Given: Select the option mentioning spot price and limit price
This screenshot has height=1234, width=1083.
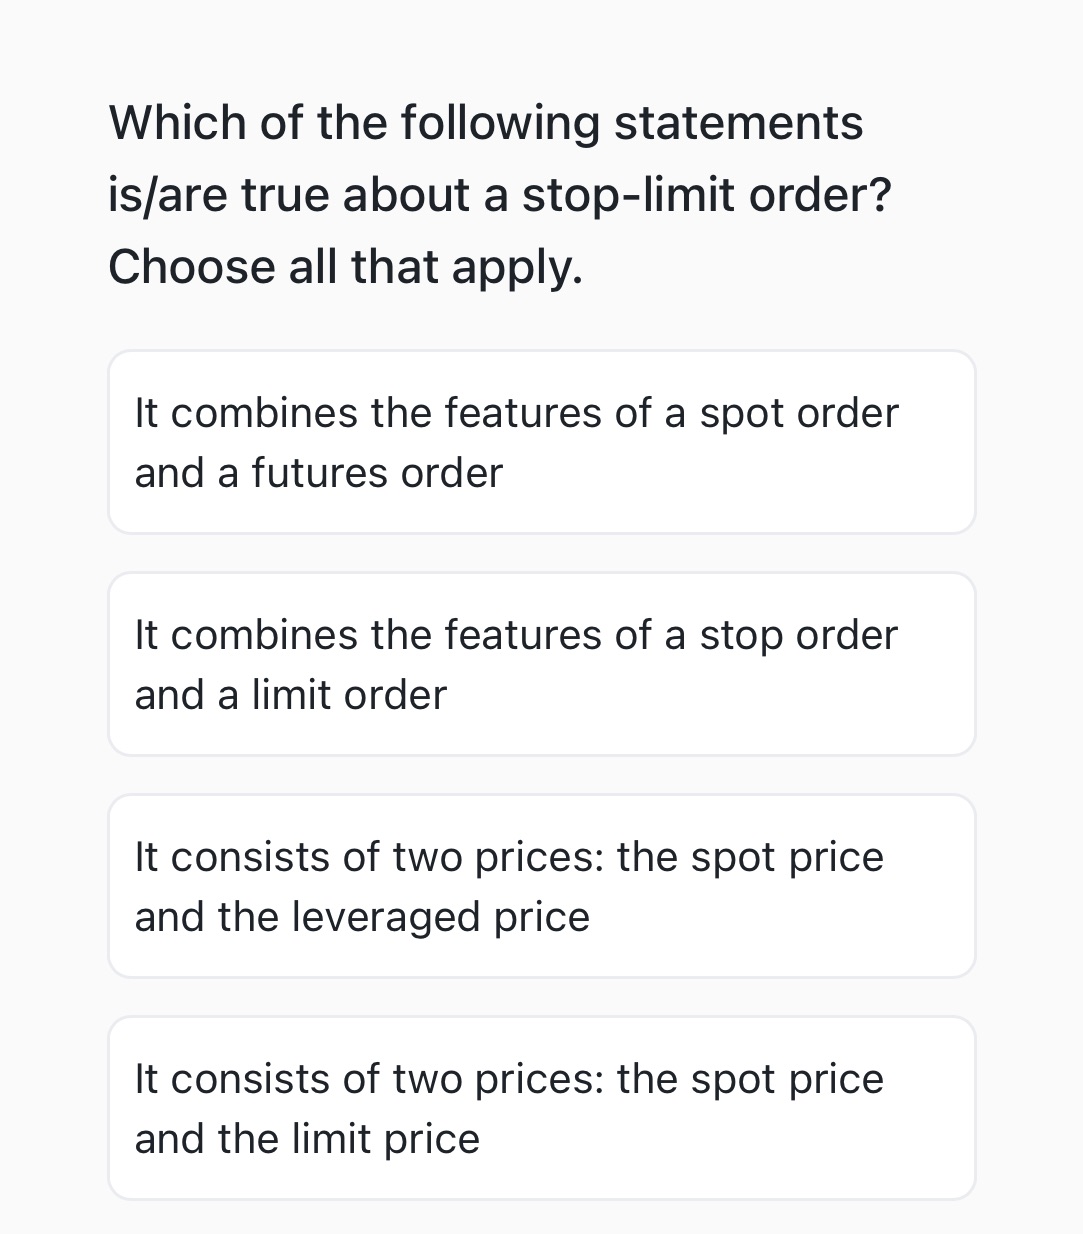Looking at the screenshot, I should 541,1106.
